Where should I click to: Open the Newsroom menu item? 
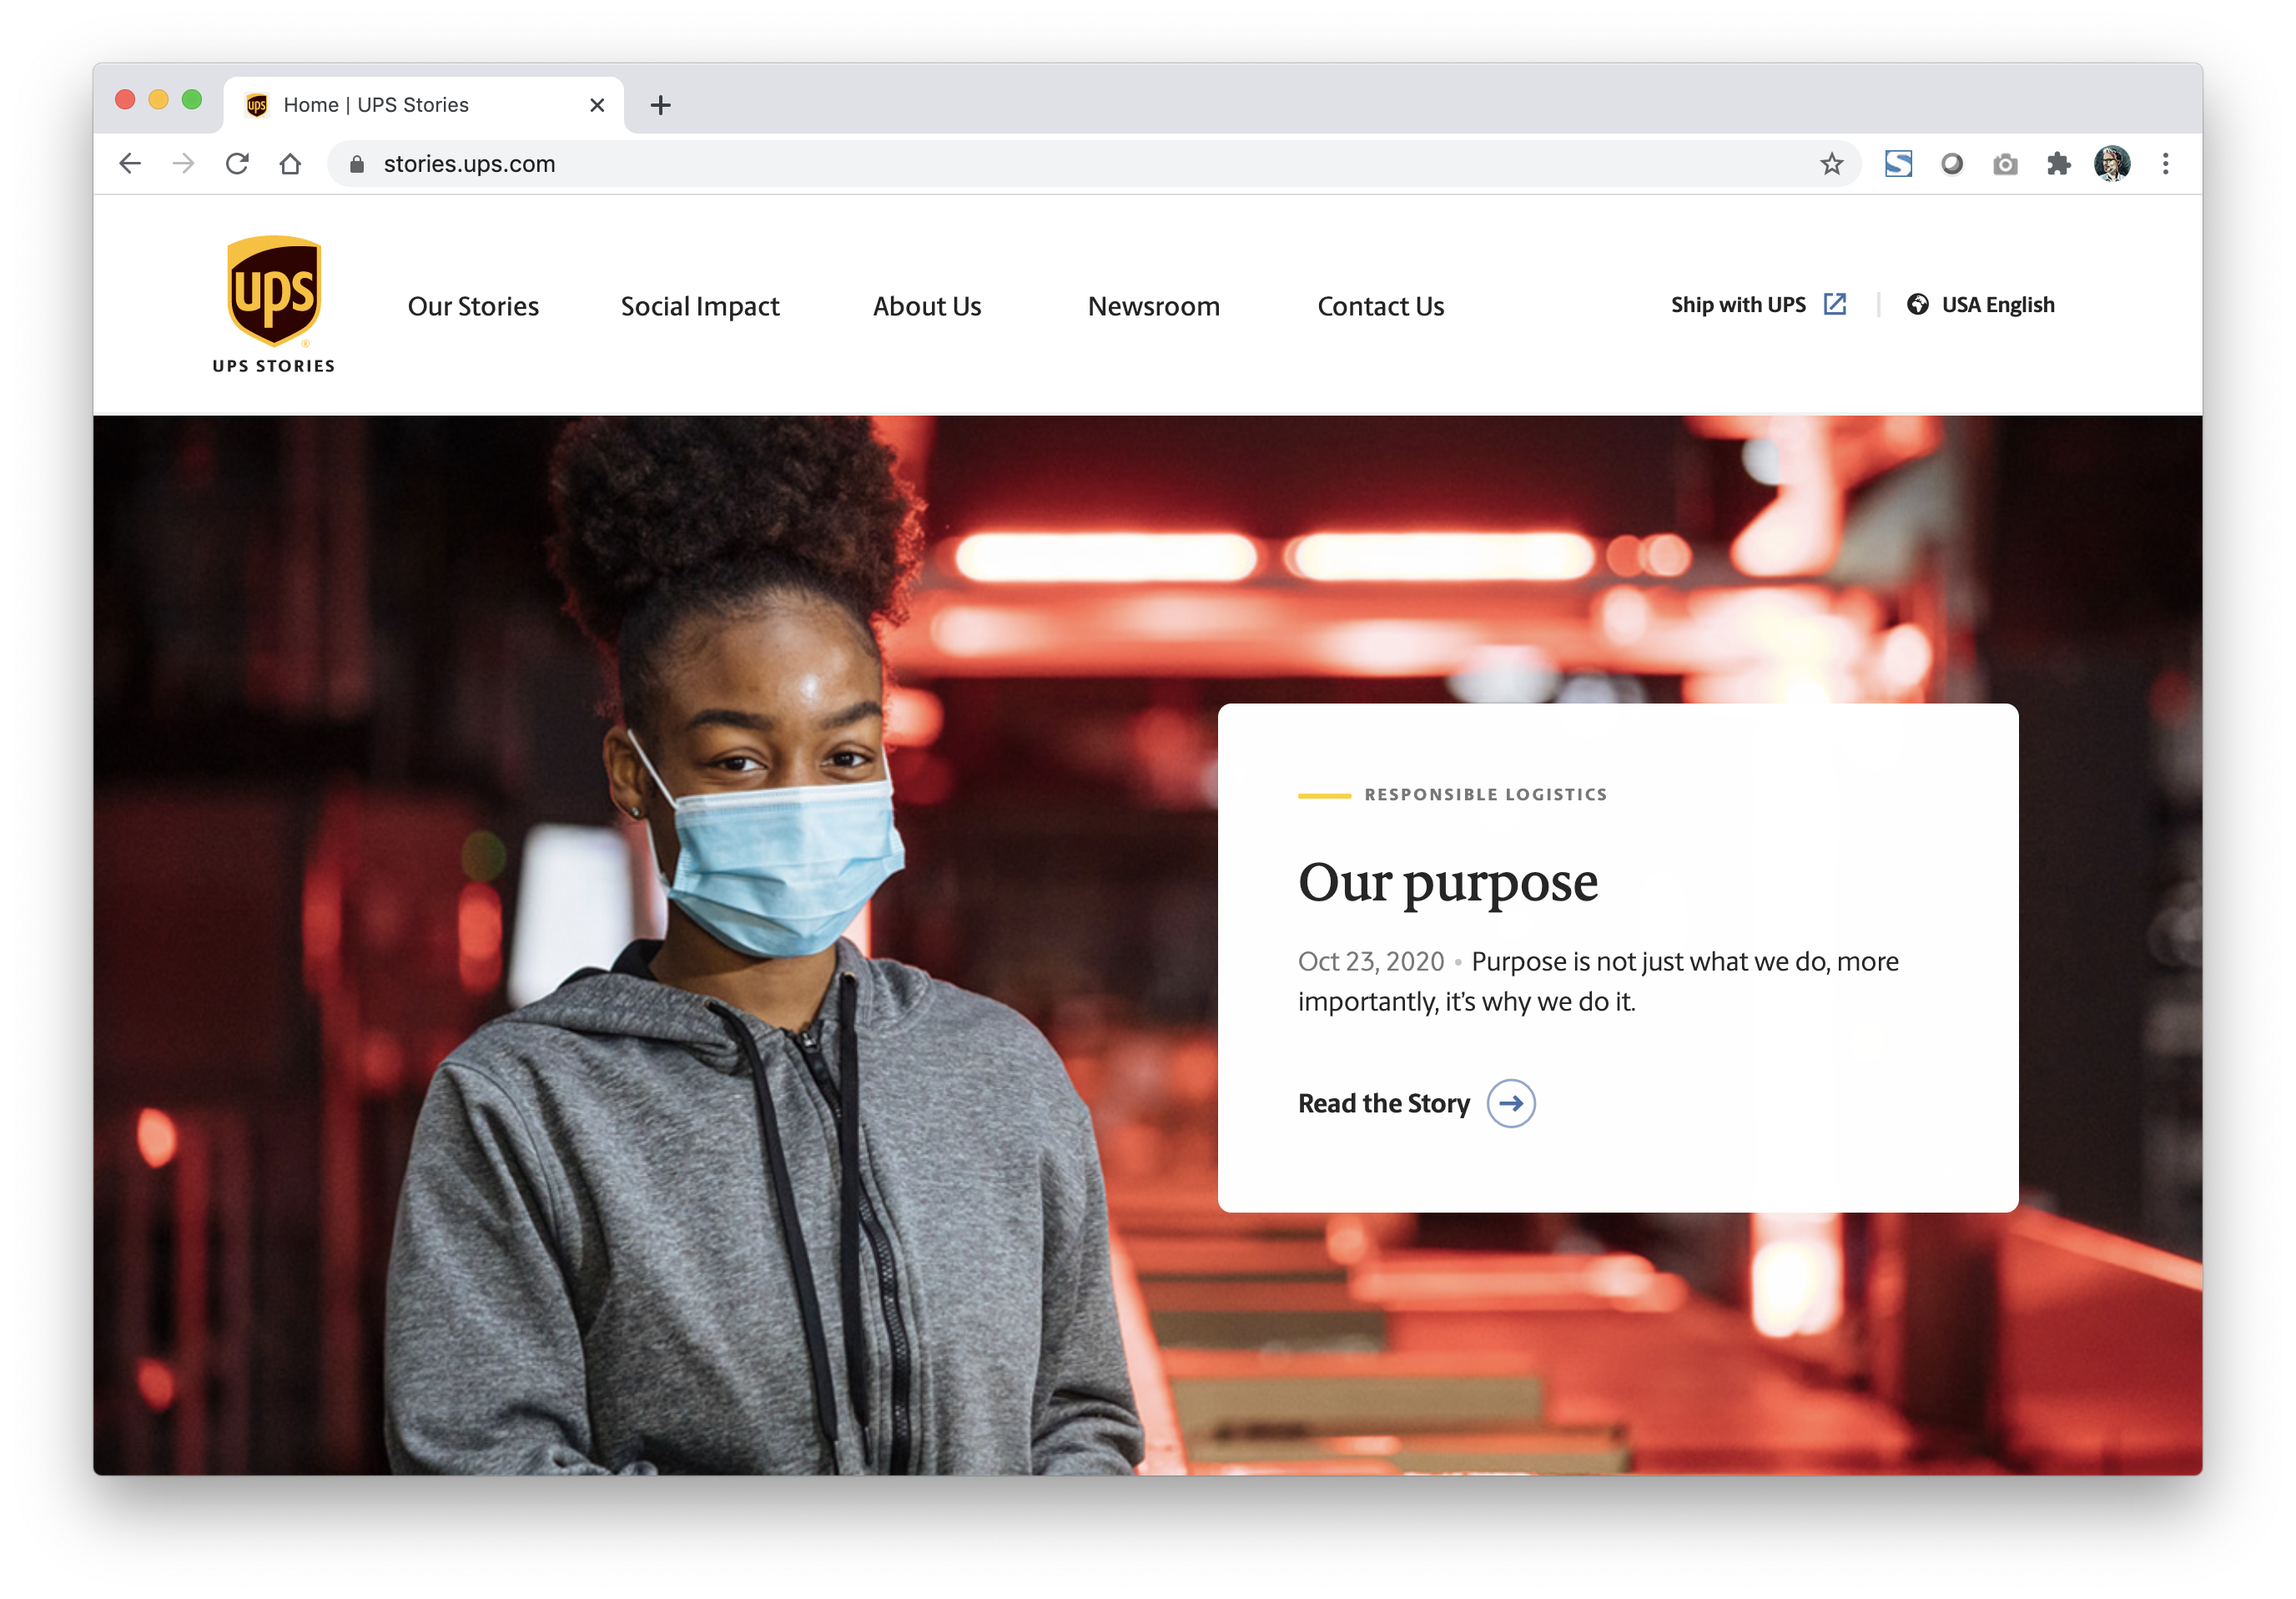(x=1153, y=306)
